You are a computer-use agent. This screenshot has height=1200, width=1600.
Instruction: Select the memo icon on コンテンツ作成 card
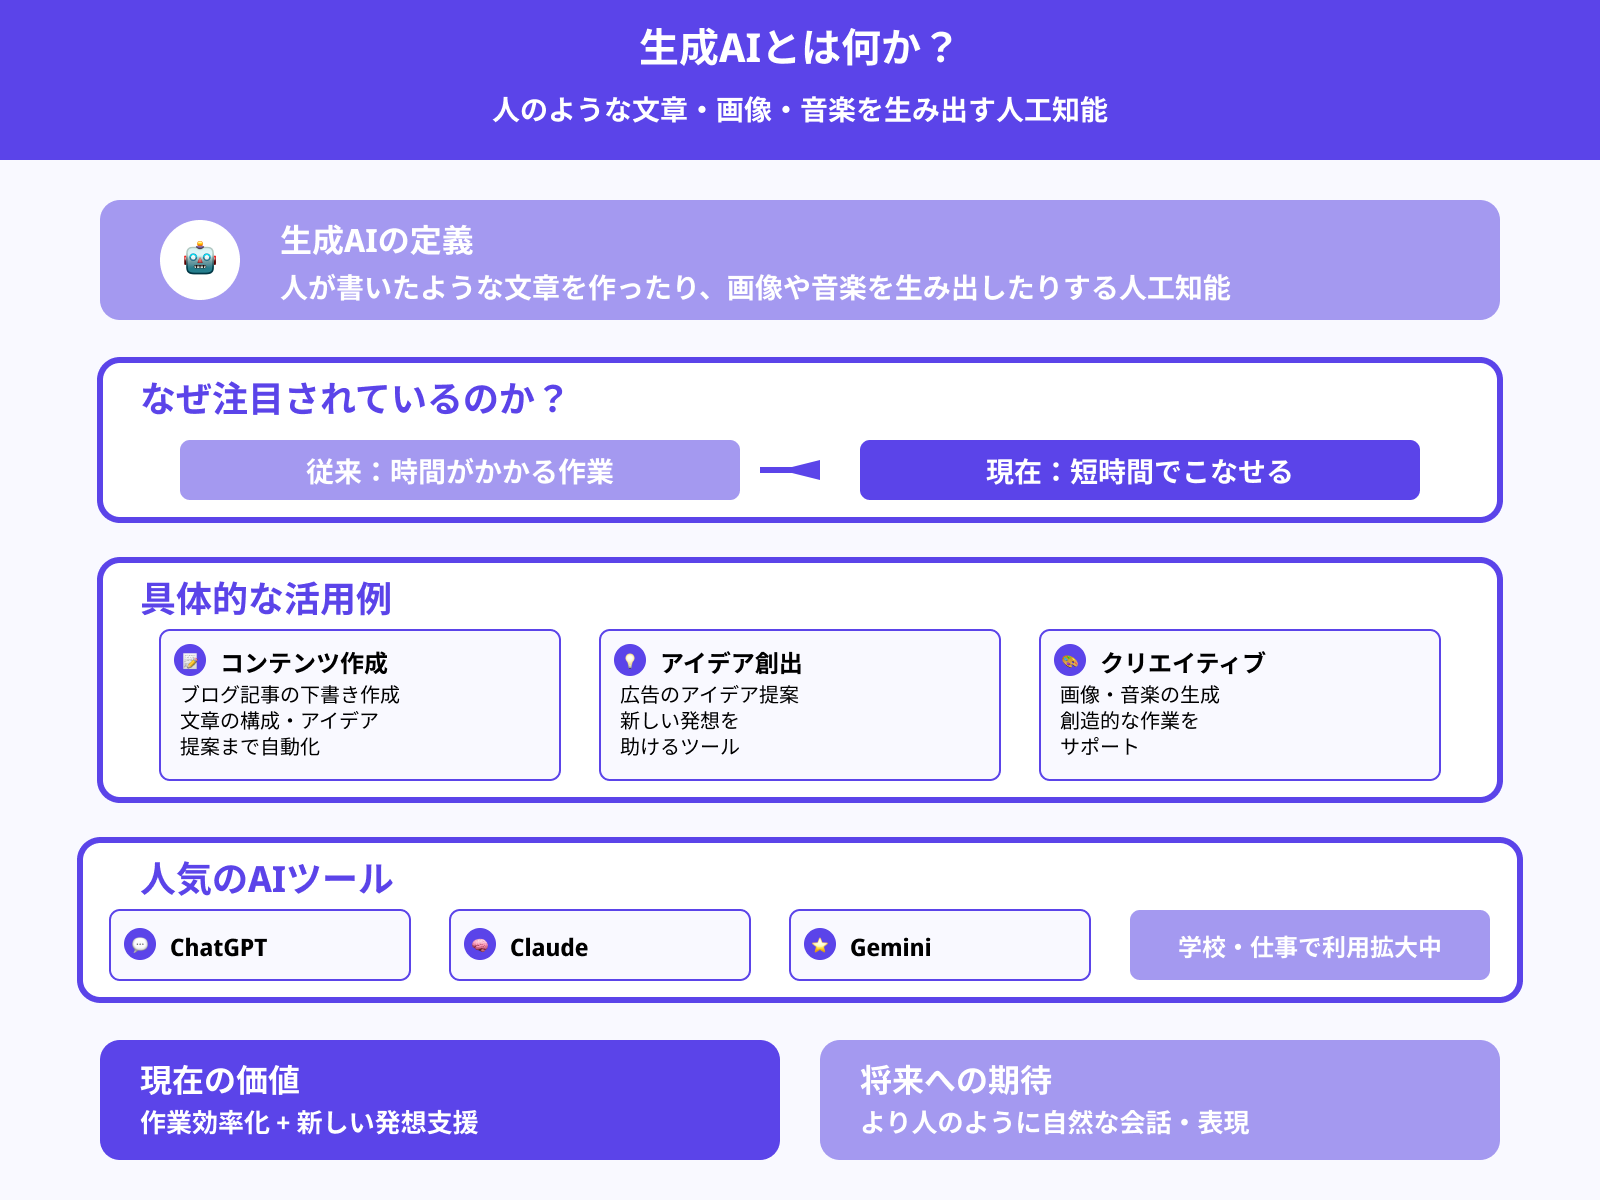pyautogui.click(x=189, y=661)
